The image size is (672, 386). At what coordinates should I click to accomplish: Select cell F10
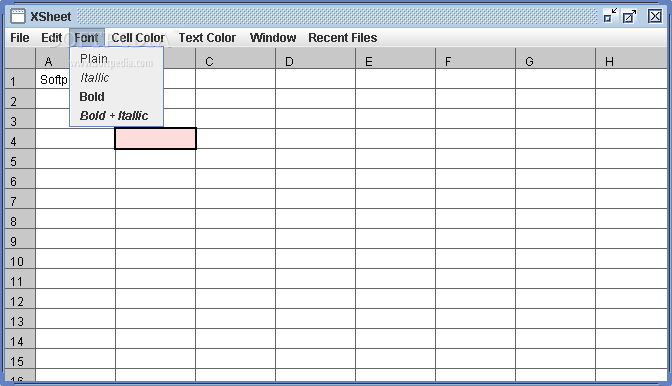tap(475, 259)
